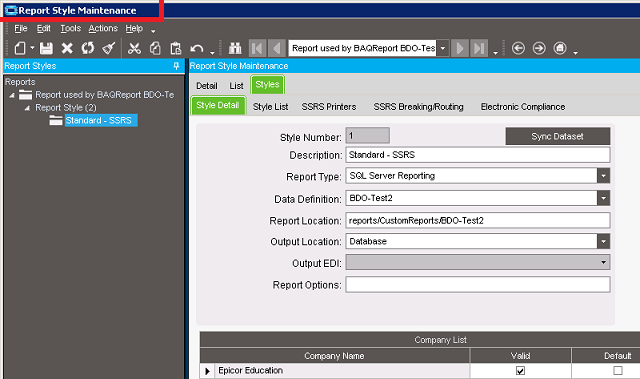
Task: Click the Company Name column header
Action: tap(334, 356)
